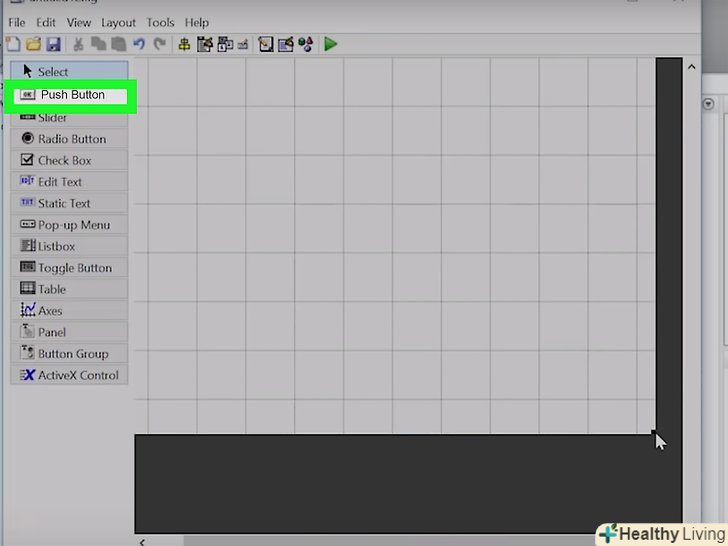The width and height of the screenshot is (728, 546).
Task: Run the figure with green play arrow
Action: coord(330,44)
